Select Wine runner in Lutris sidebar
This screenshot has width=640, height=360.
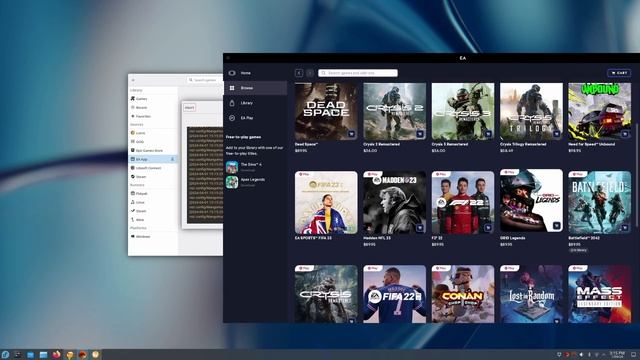pyautogui.click(x=153, y=220)
